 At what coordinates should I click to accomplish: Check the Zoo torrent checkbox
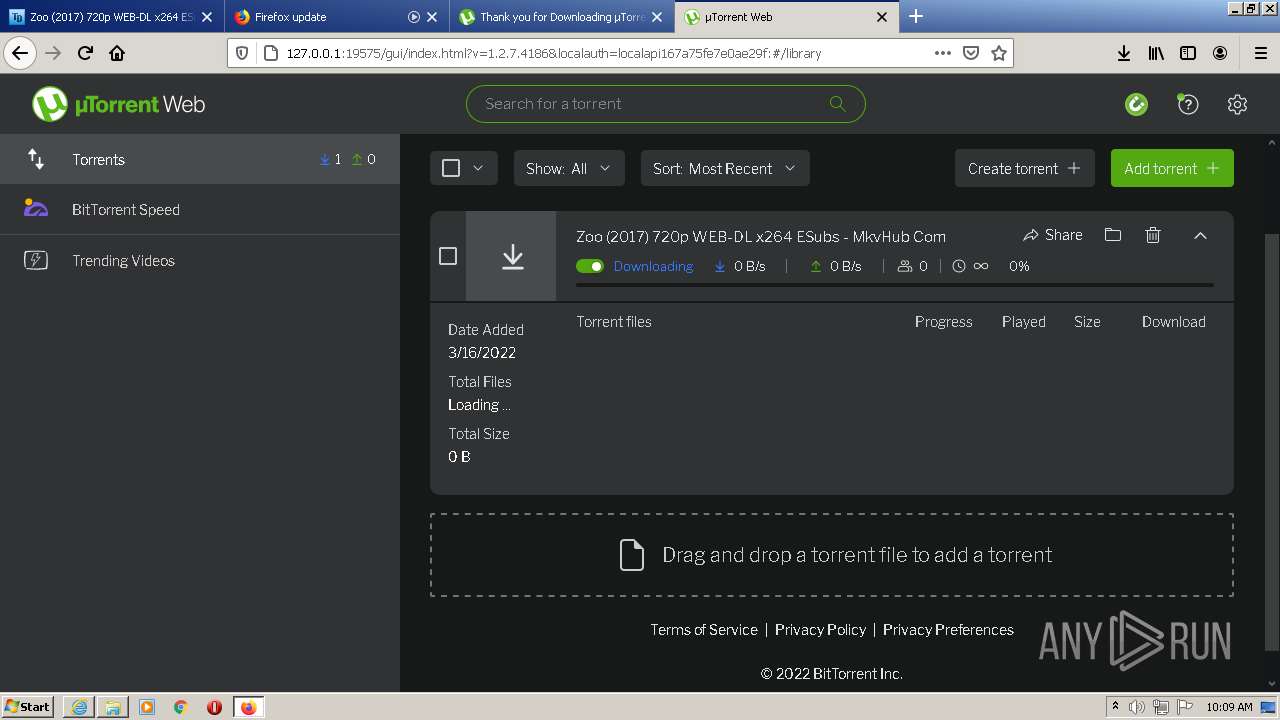(x=448, y=256)
